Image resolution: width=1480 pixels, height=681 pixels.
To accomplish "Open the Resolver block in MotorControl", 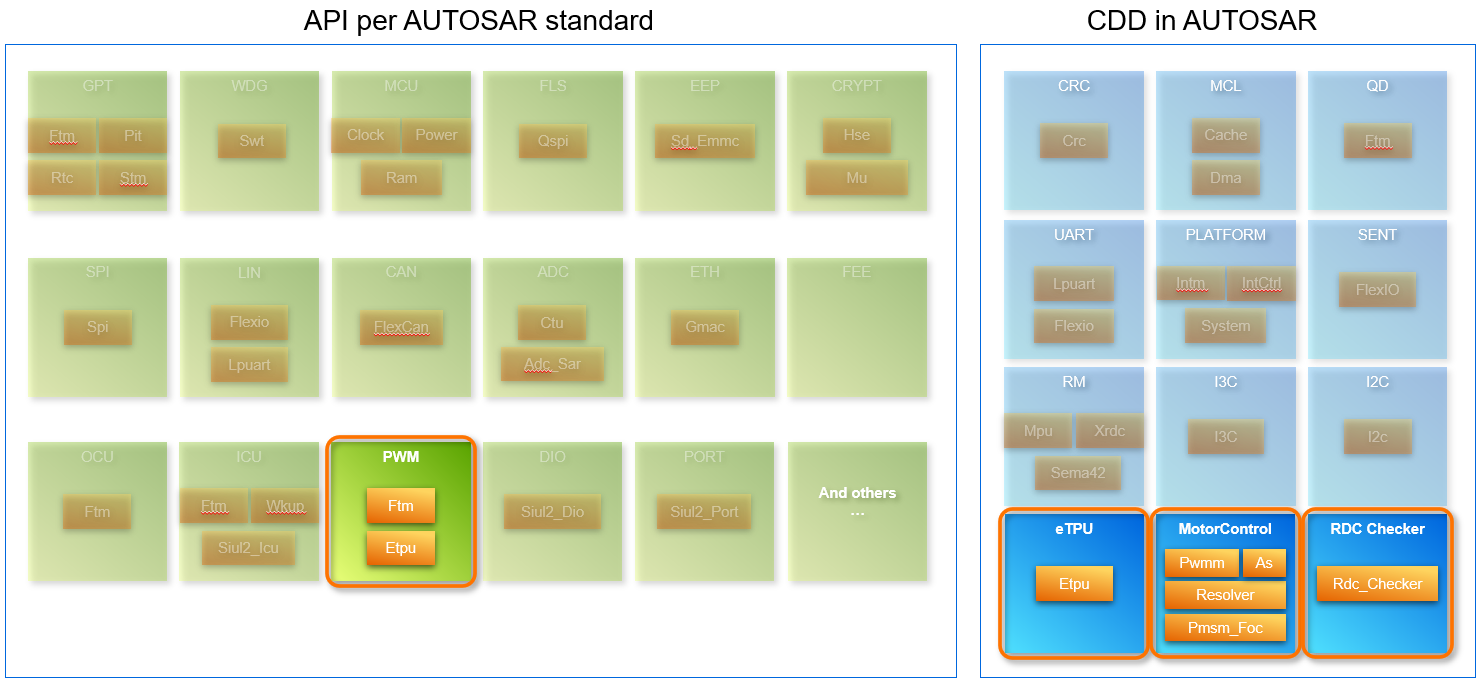I will pyautogui.click(x=1225, y=595).
